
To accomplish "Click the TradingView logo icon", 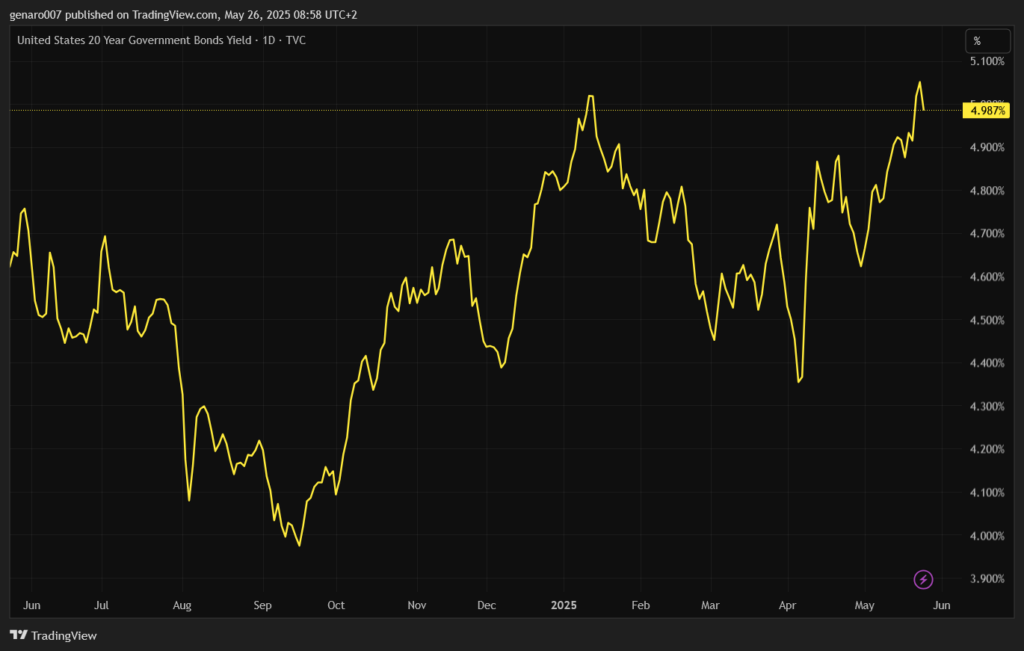I will click(x=18, y=635).
